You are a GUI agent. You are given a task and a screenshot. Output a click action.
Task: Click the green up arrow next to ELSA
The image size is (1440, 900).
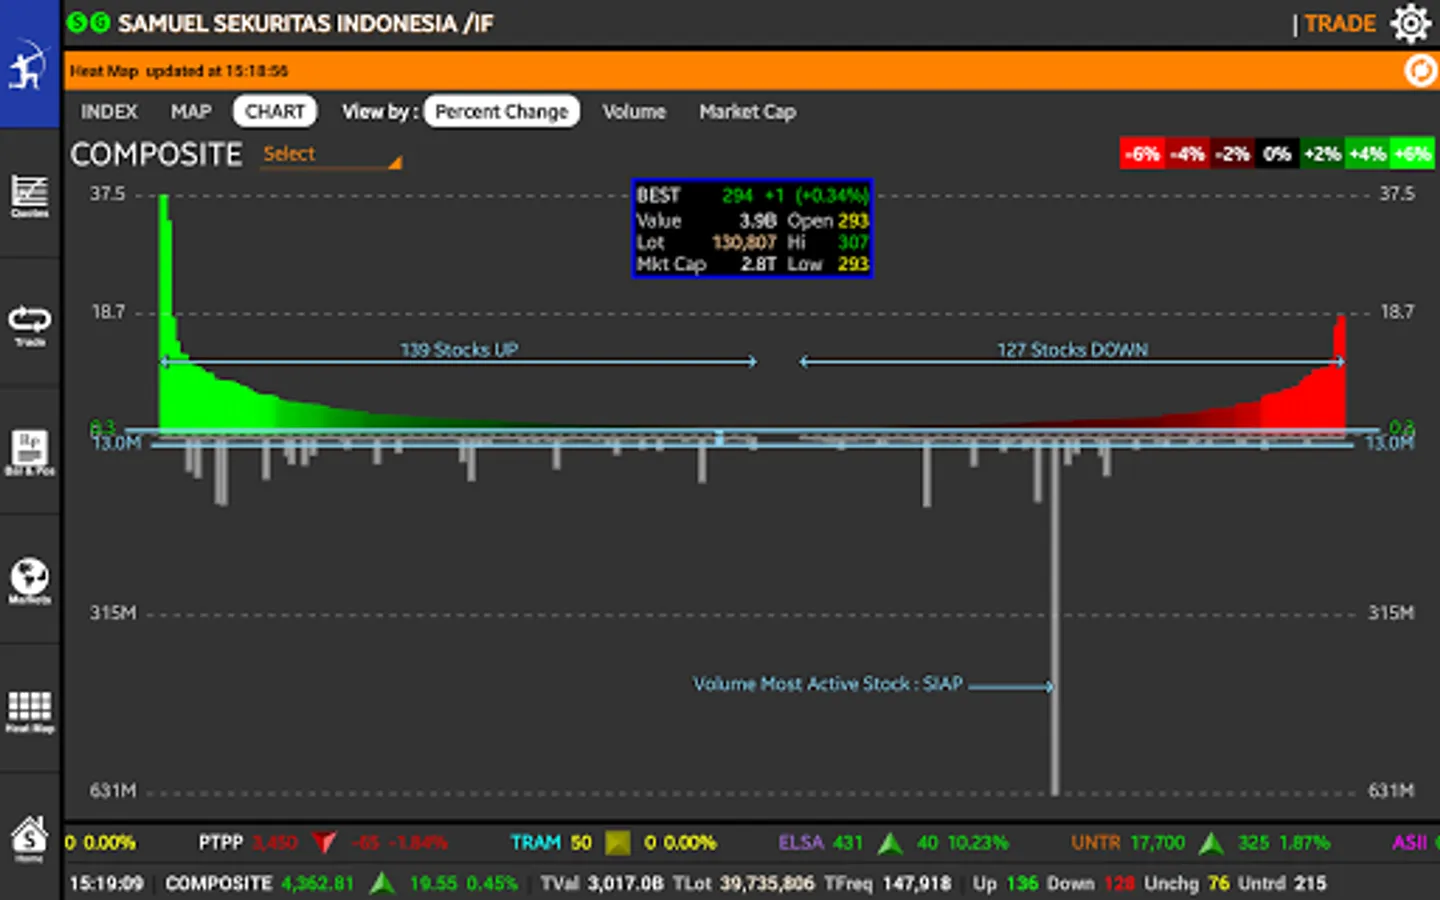[890, 843]
